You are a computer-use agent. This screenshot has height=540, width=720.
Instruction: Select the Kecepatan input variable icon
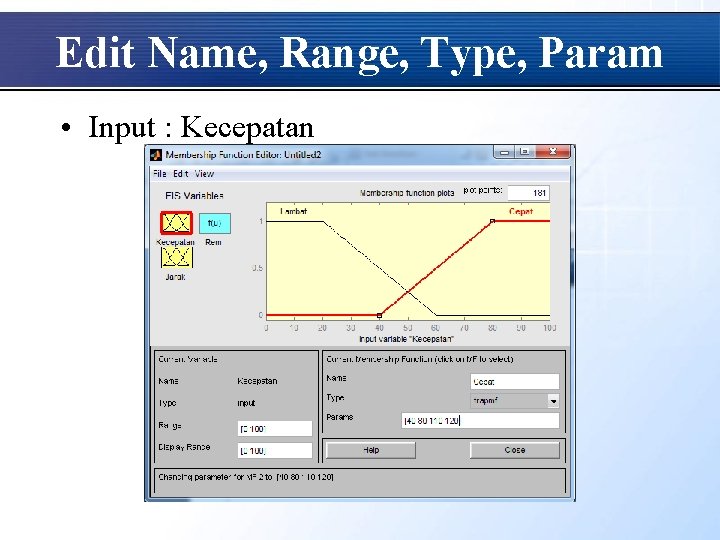point(176,223)
